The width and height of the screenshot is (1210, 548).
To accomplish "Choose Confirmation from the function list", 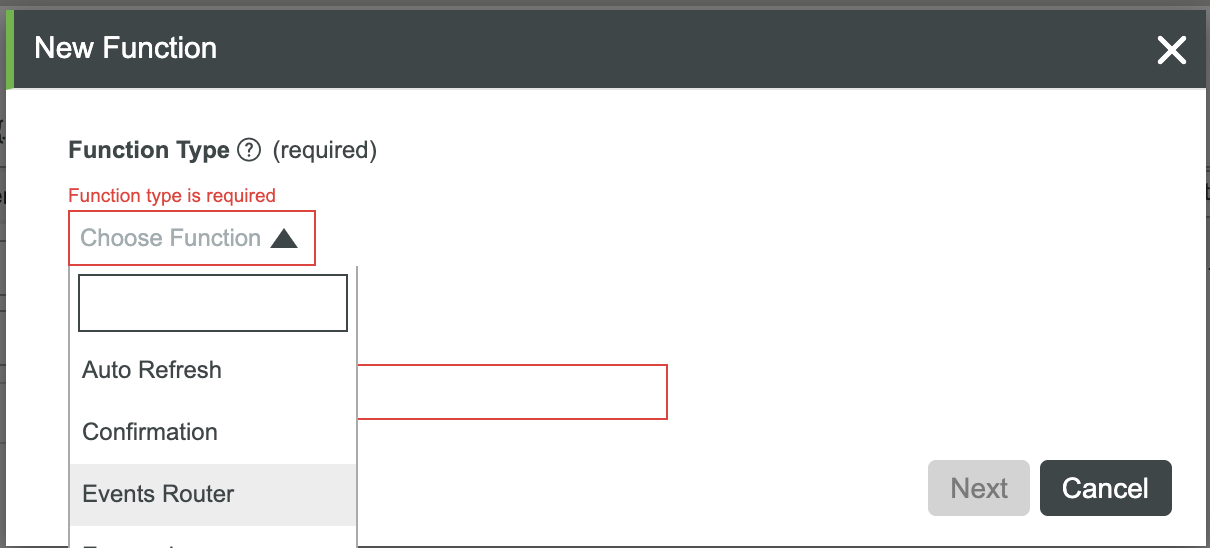I will point(150,432).
